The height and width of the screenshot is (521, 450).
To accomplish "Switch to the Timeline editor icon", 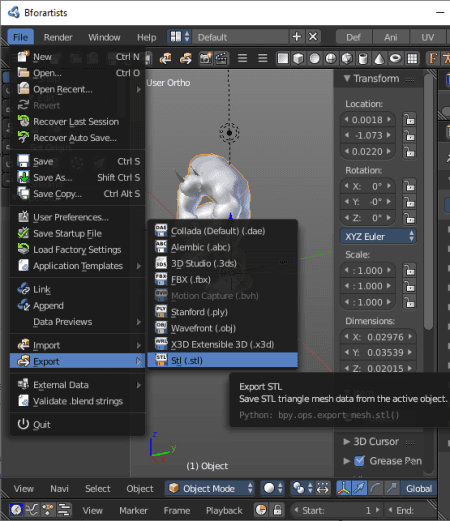I will click(16, 510).
